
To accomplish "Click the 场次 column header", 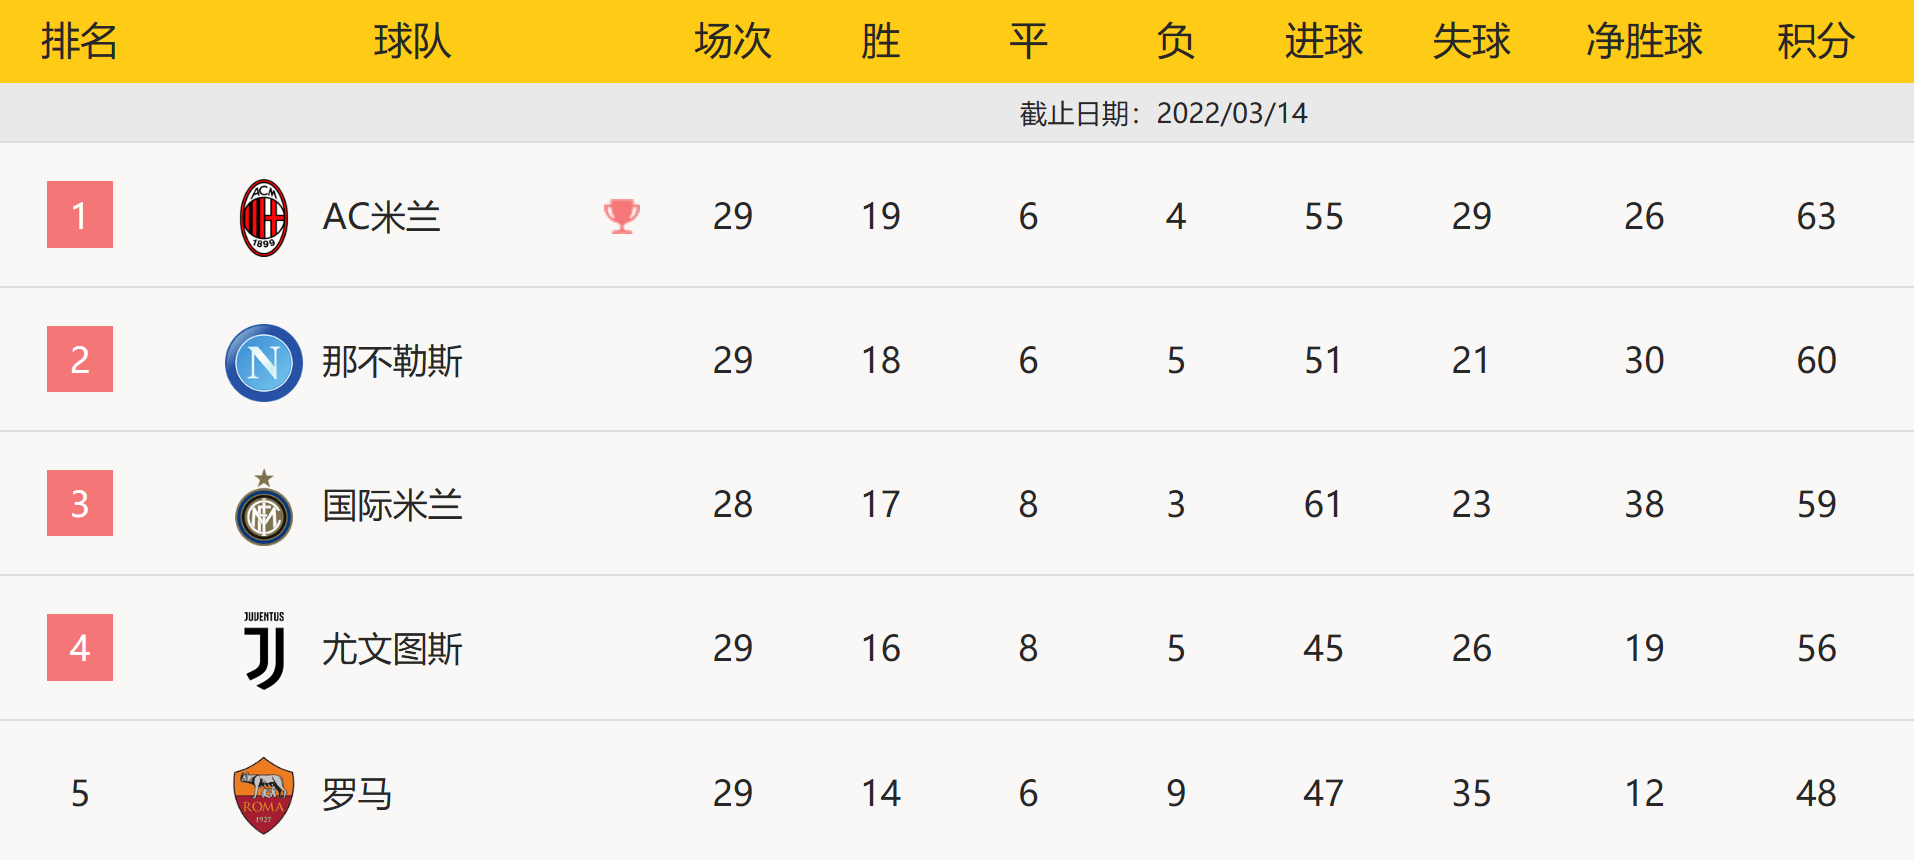I will click(x=733, y=42).
